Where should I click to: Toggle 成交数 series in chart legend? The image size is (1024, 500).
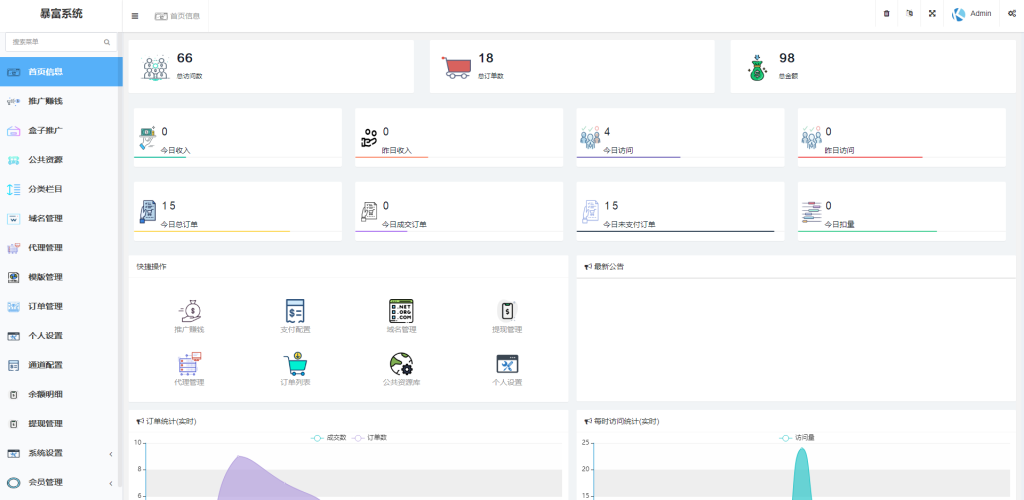(328, 438)
